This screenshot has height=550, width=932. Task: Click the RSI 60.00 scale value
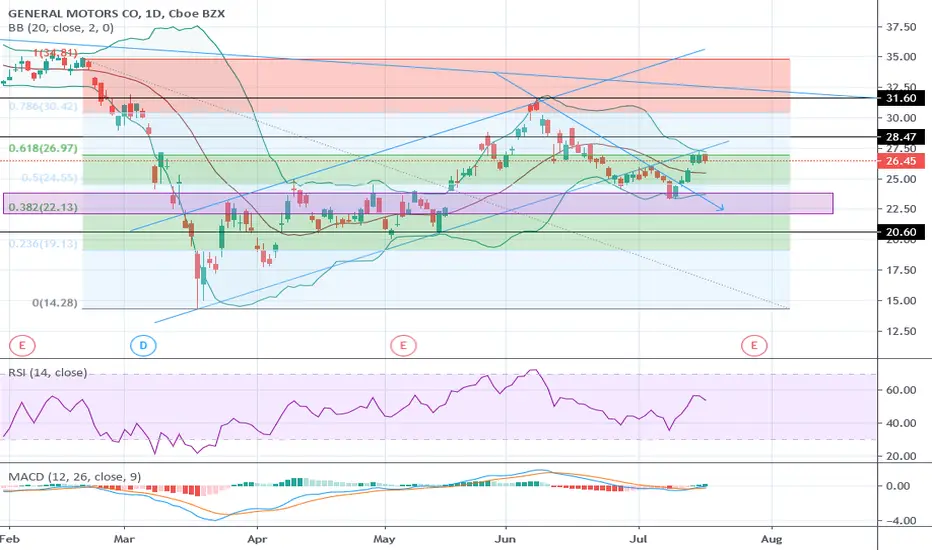point(901,390)
